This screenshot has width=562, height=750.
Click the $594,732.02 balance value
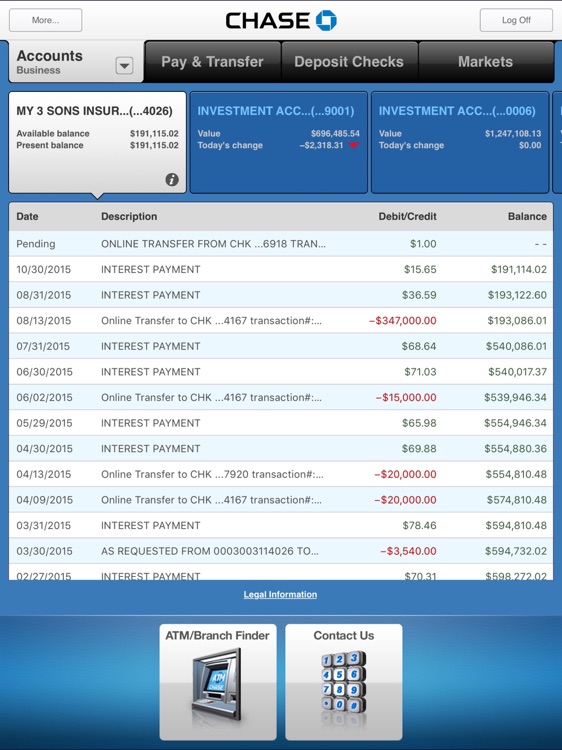[516, 551]
